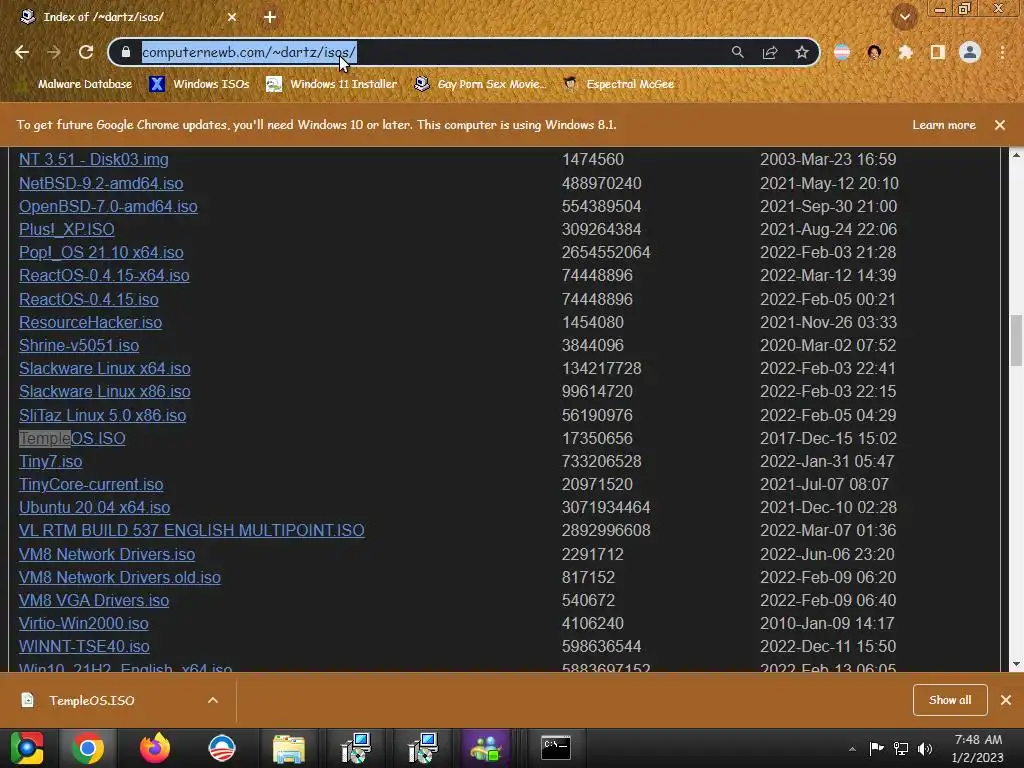Switch to Google Chrome in the taskbar
This screenshot has height=768, width=1024.
88,748
